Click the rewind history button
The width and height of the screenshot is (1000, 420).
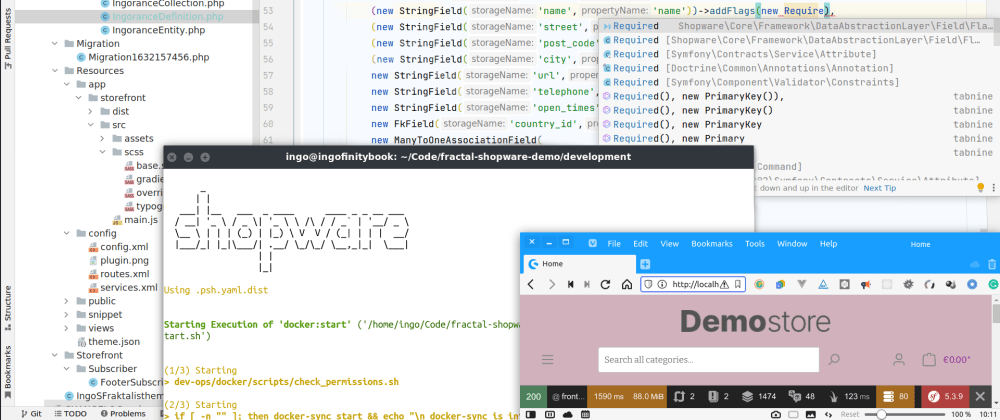pyautogui.click(x=571, y=284)
